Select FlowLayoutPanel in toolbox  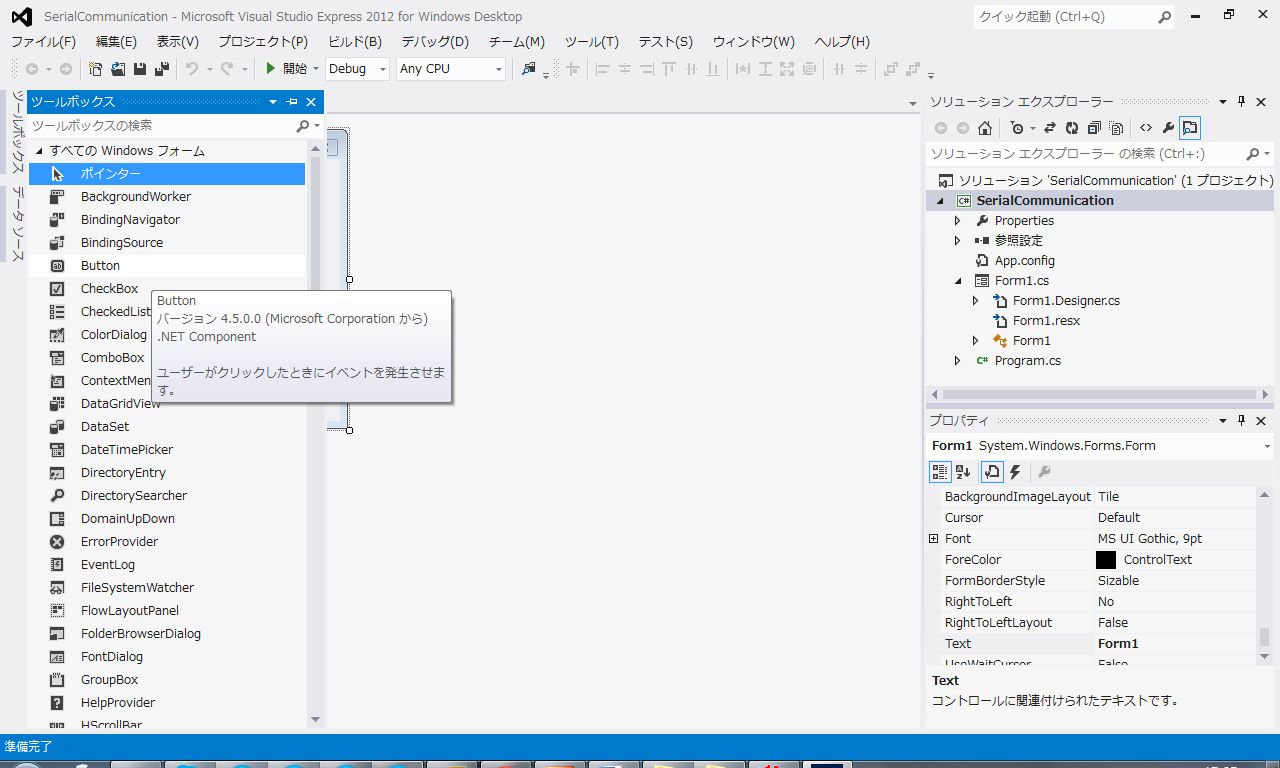[x=167, y=611]
